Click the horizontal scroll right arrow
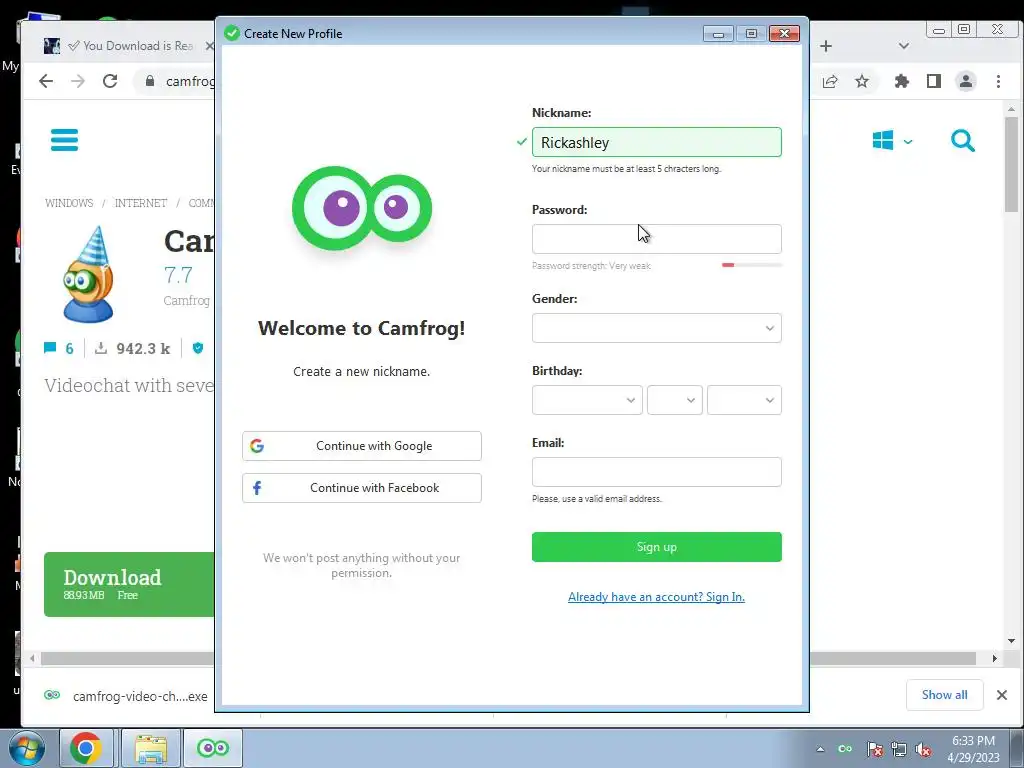The height and width of the screenshot is (768, 1024). click(995, 658)
